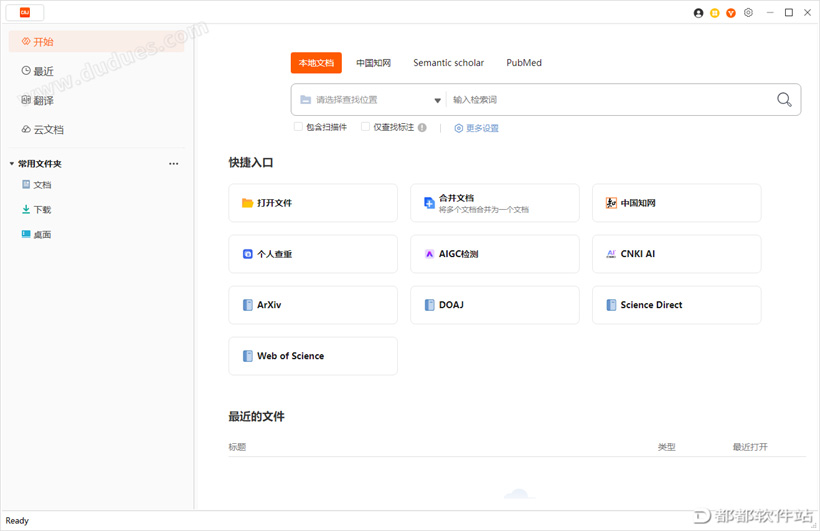The height and width of the screenshot is (531, 820).
Task: Switch to the 中国知网 search tab
Action: pyautogui.click(x=373, y=63)
